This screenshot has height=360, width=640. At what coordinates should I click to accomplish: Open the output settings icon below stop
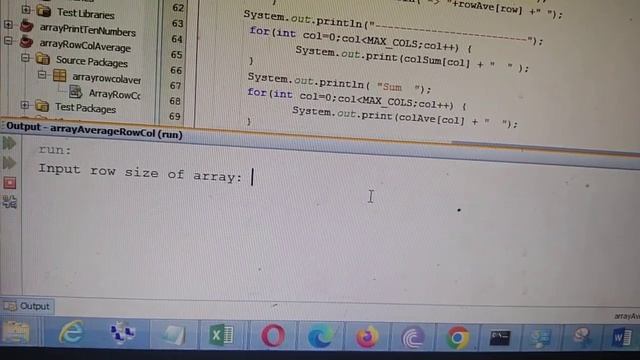tap(9, 202)
